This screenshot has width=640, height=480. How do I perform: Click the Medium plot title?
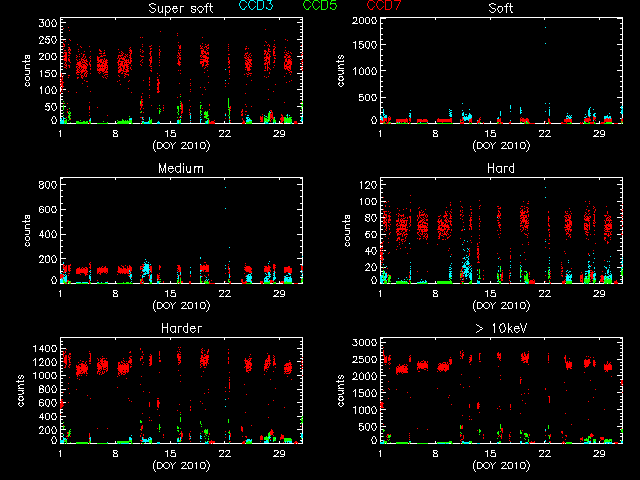point(181,168)
